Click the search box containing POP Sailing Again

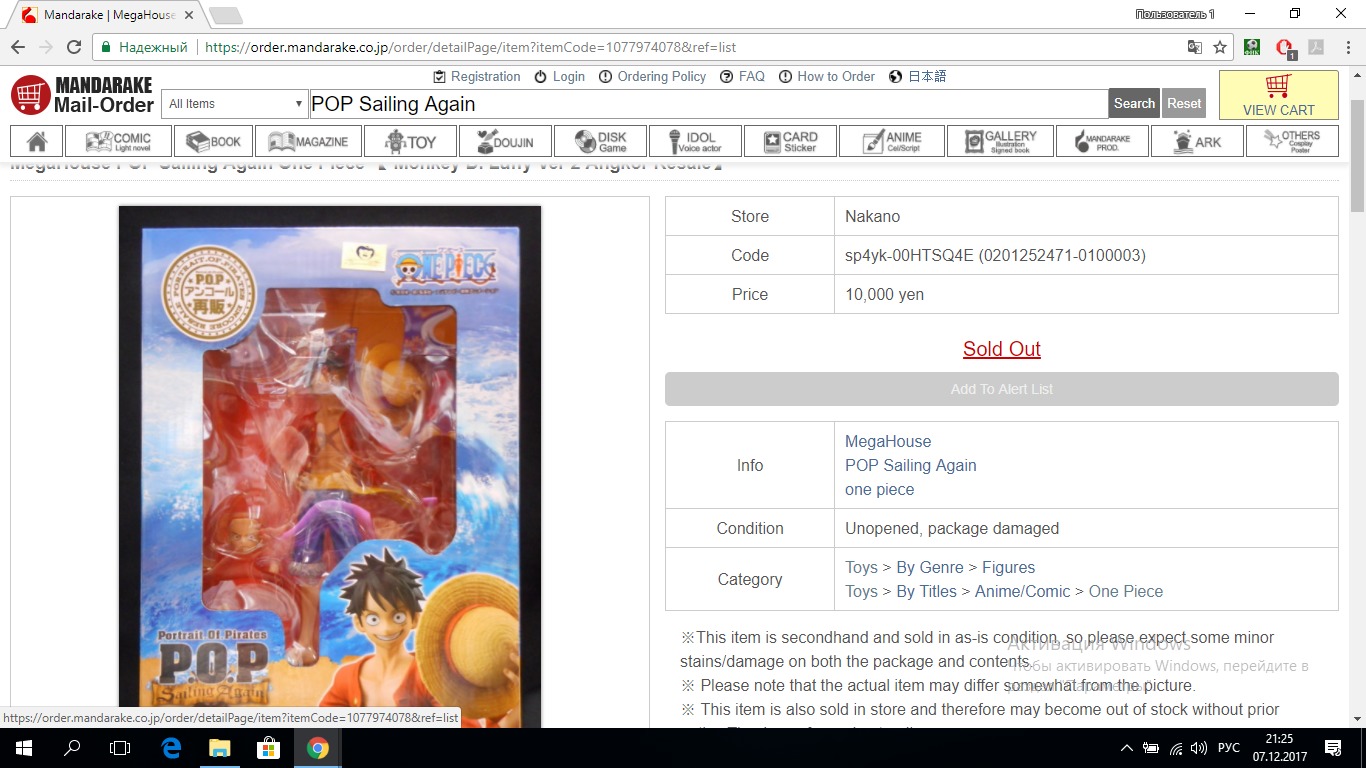706,104
